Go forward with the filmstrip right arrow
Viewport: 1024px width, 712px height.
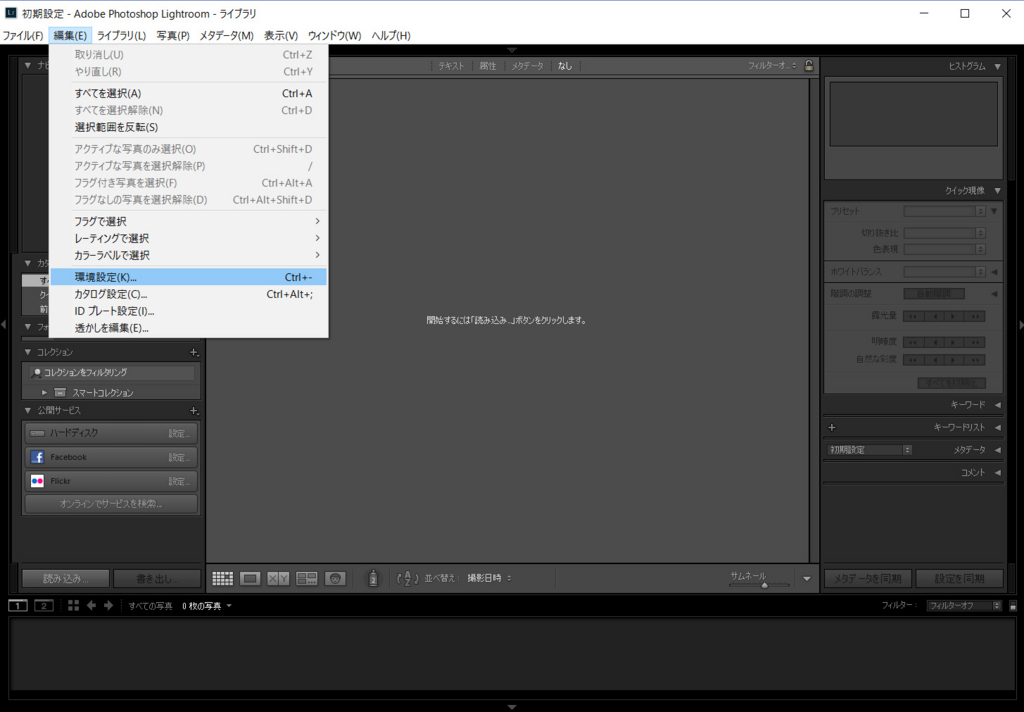pyautogui.click(x=108, y=606)
